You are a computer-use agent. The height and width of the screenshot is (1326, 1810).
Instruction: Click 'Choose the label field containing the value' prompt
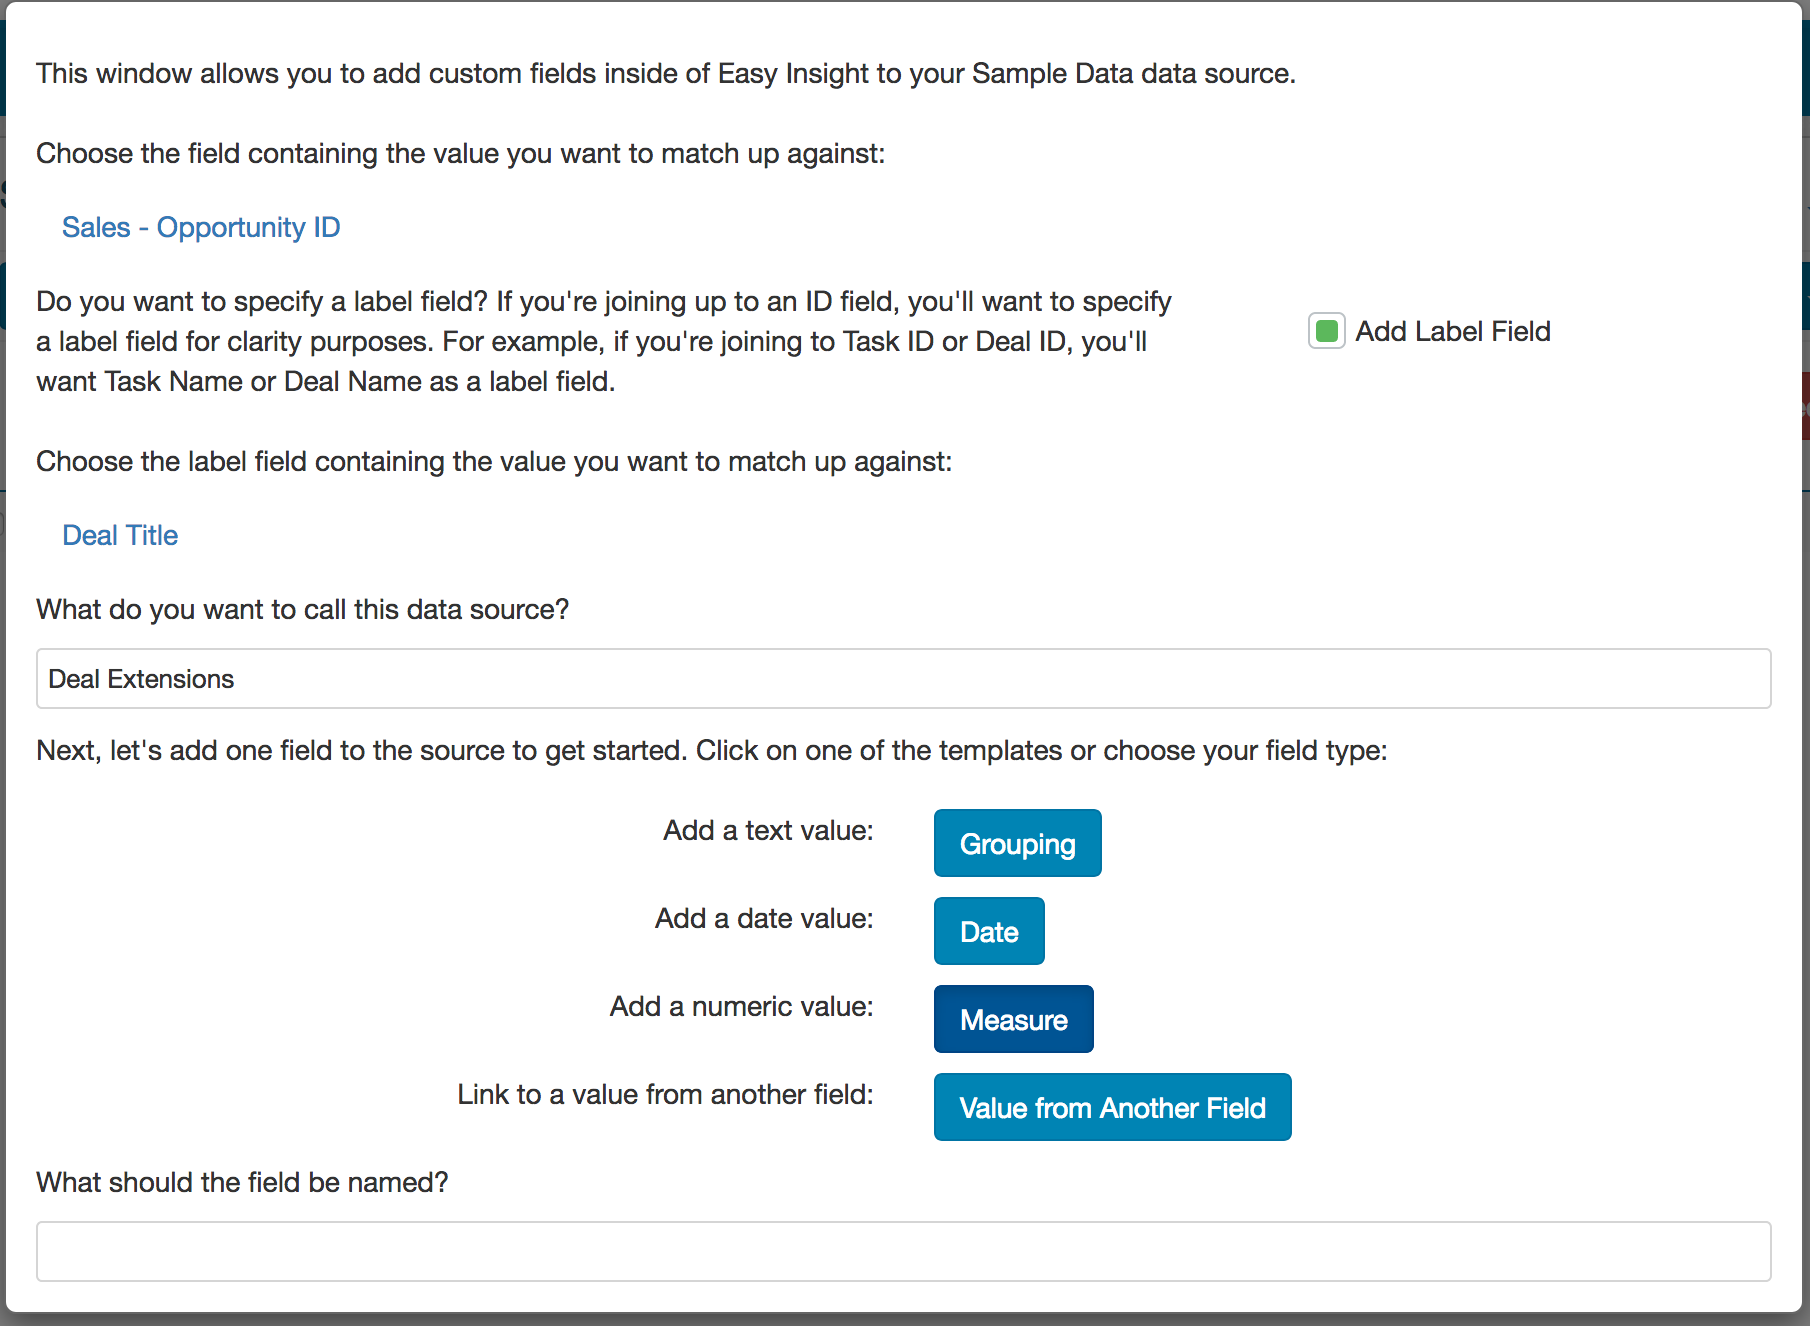pyautogui.click(x=494, y=462)
